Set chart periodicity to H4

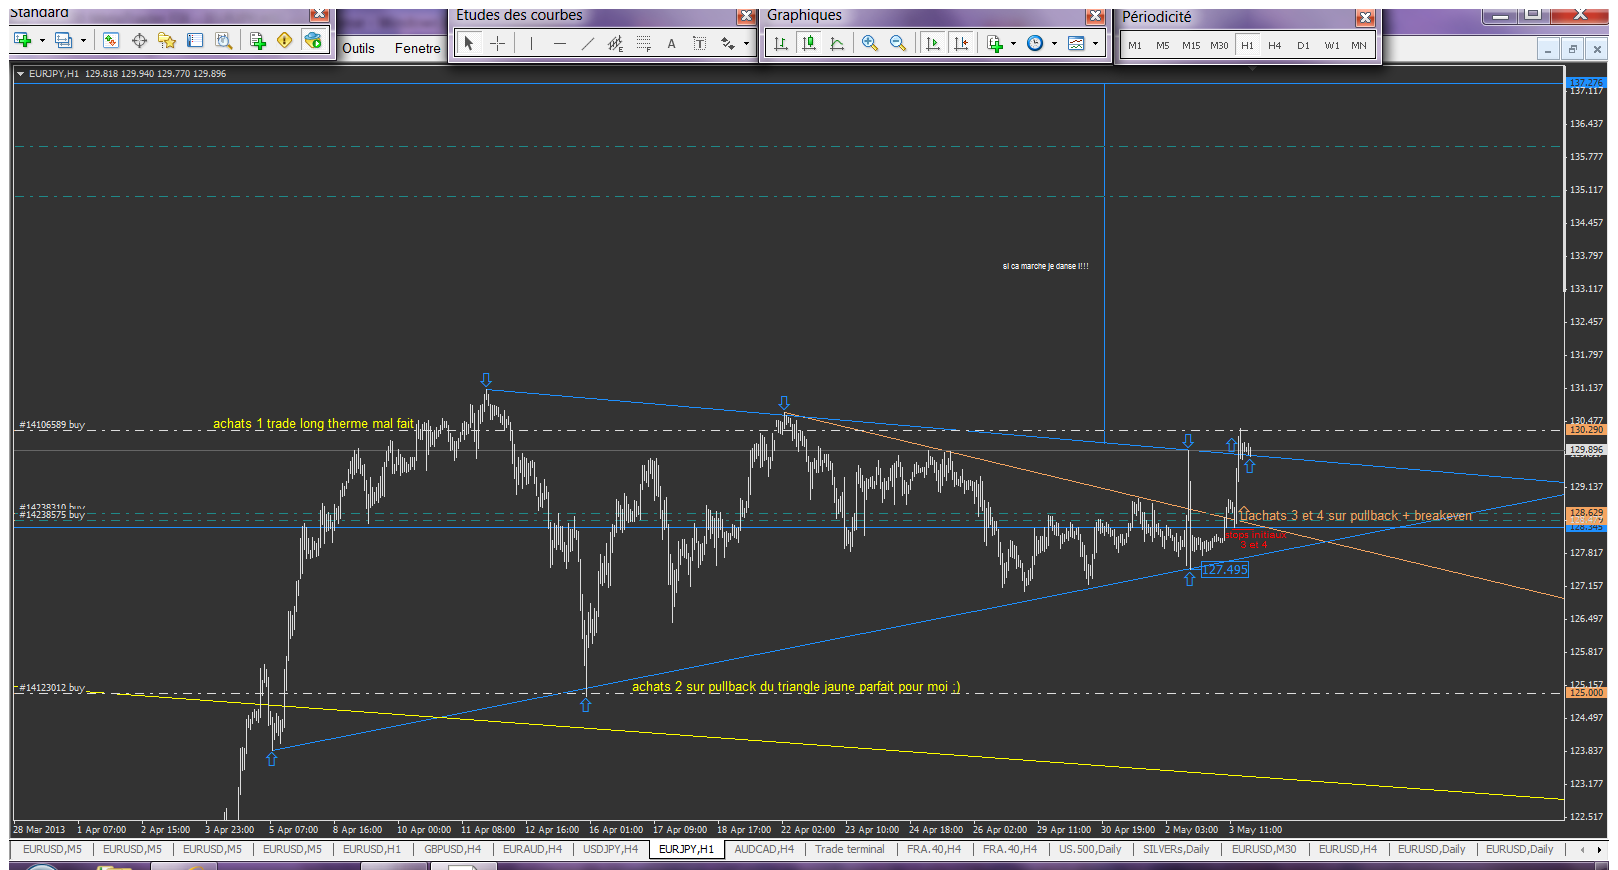(1274, 45)
